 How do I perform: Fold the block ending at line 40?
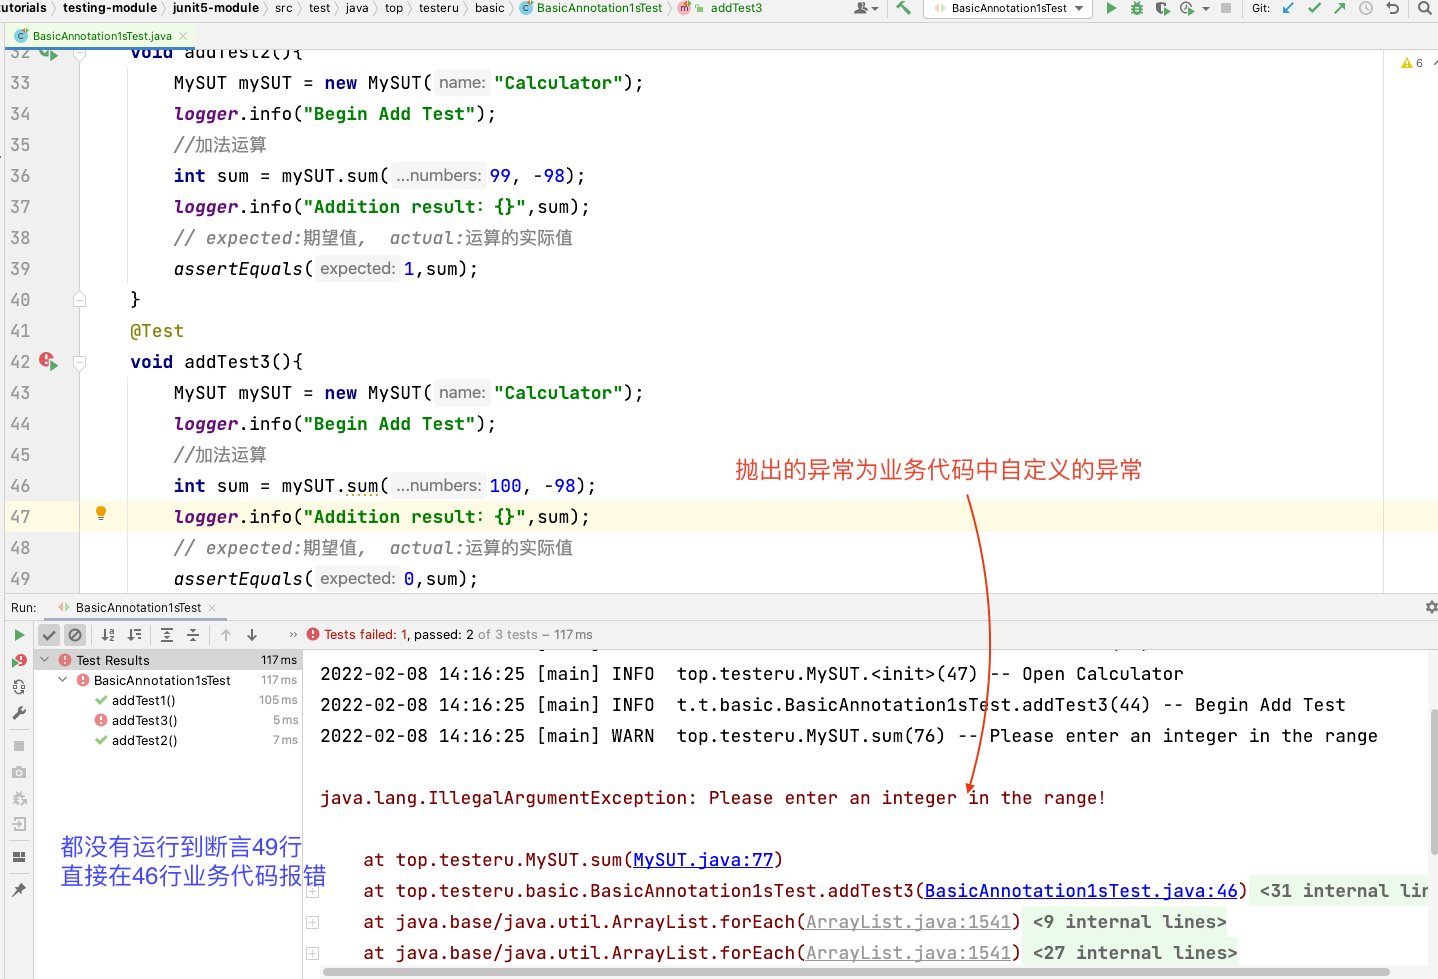point(80,299)
